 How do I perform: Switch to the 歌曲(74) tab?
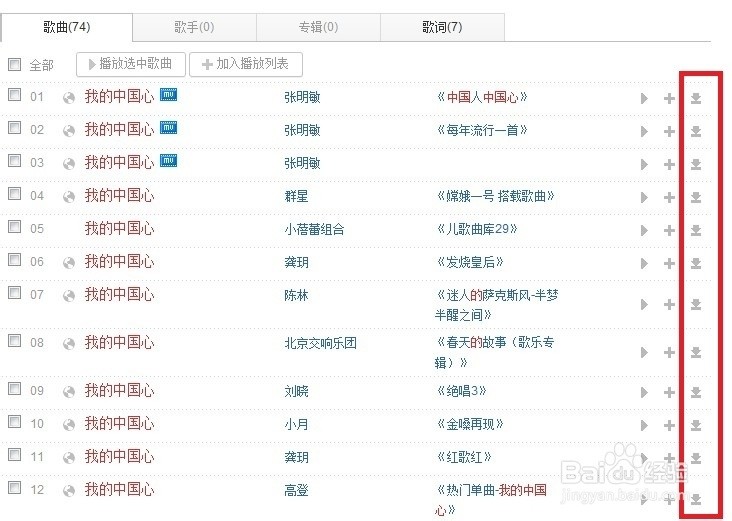(x=67, y=28)
